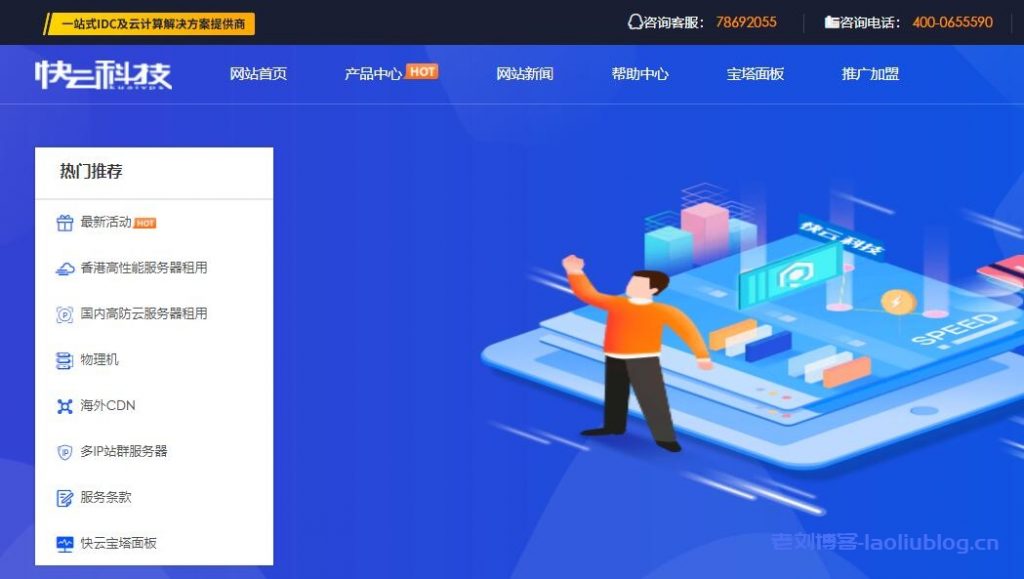Open the 宝塔面板 navigation item

pyautogui.click(x=755, y=74)
